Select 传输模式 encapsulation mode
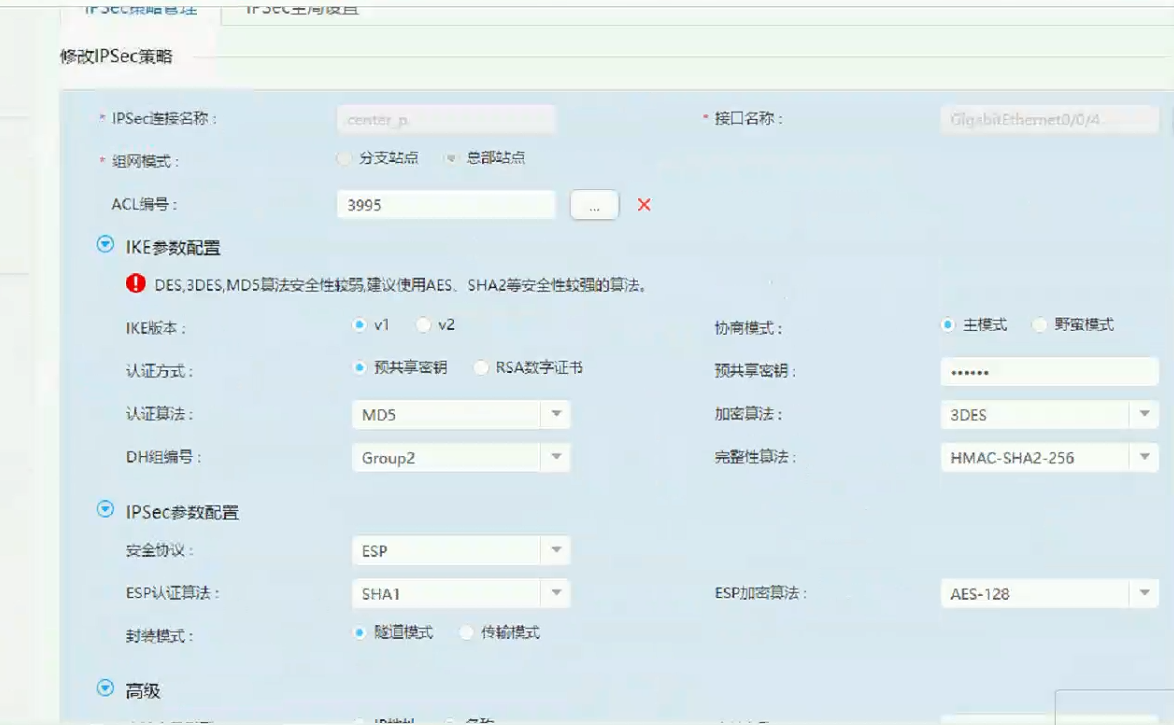The image size is (1174, 725). tap(468, 633)
